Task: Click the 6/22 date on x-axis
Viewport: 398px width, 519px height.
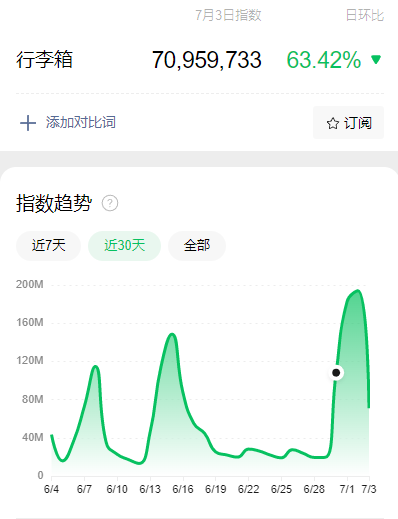Action: coord(248,489)
